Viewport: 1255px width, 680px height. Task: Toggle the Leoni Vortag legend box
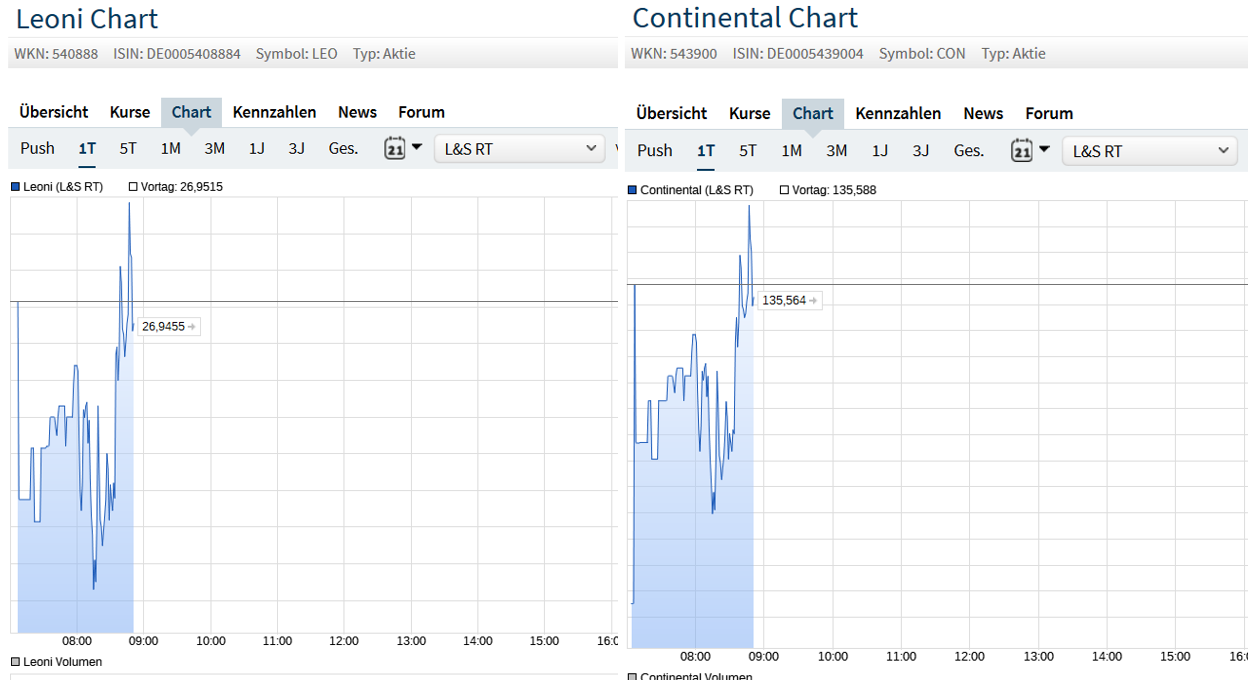click(x=133, y=187)
